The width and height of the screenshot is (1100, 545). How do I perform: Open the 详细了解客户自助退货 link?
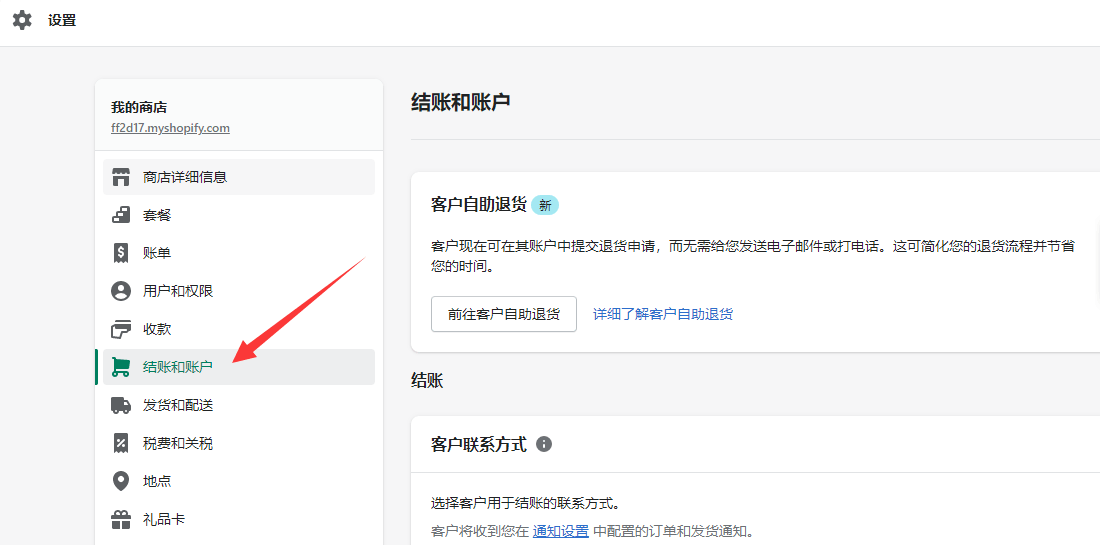click(x=663, y=314)
